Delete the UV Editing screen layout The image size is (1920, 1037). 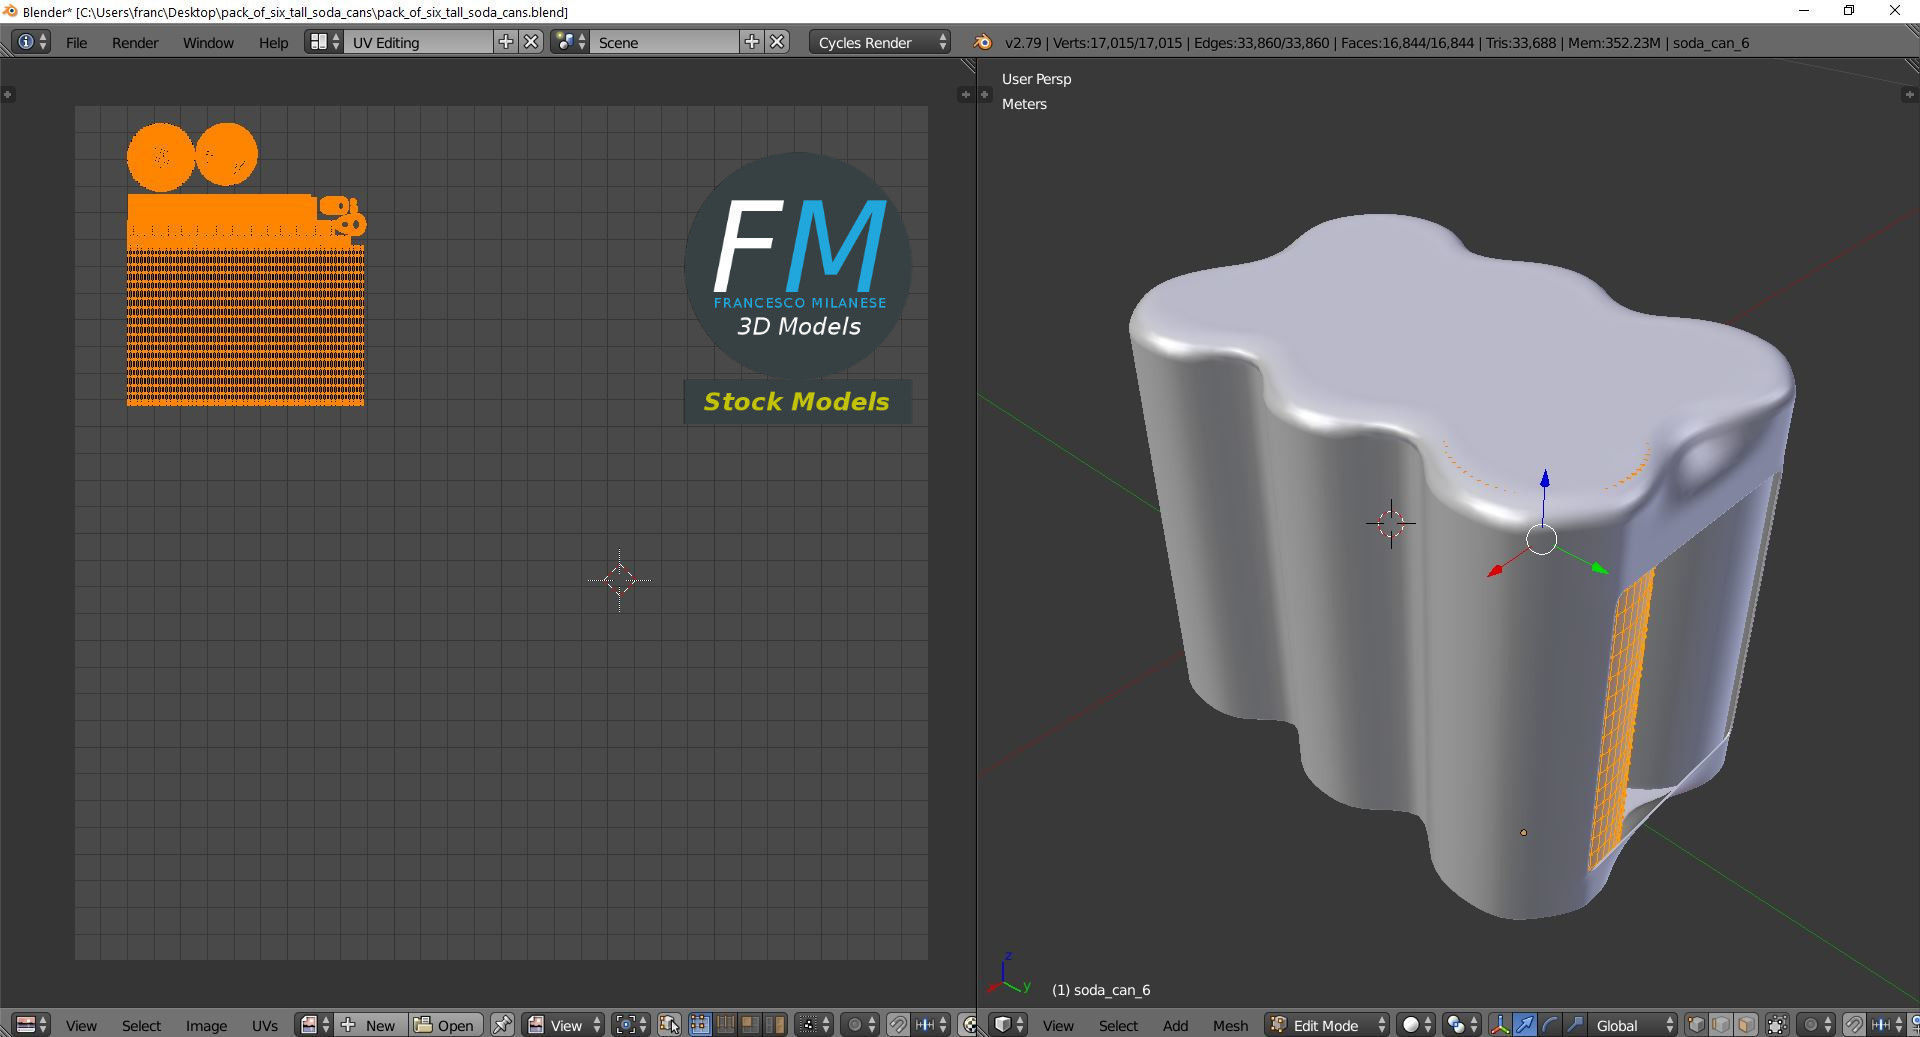[x=532, y=42]
